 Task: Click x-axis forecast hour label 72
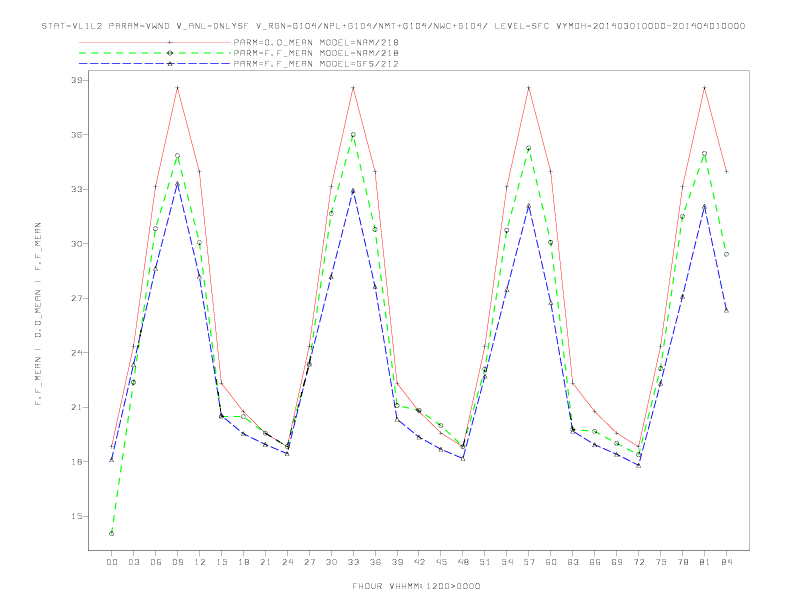tap(639, 562)
